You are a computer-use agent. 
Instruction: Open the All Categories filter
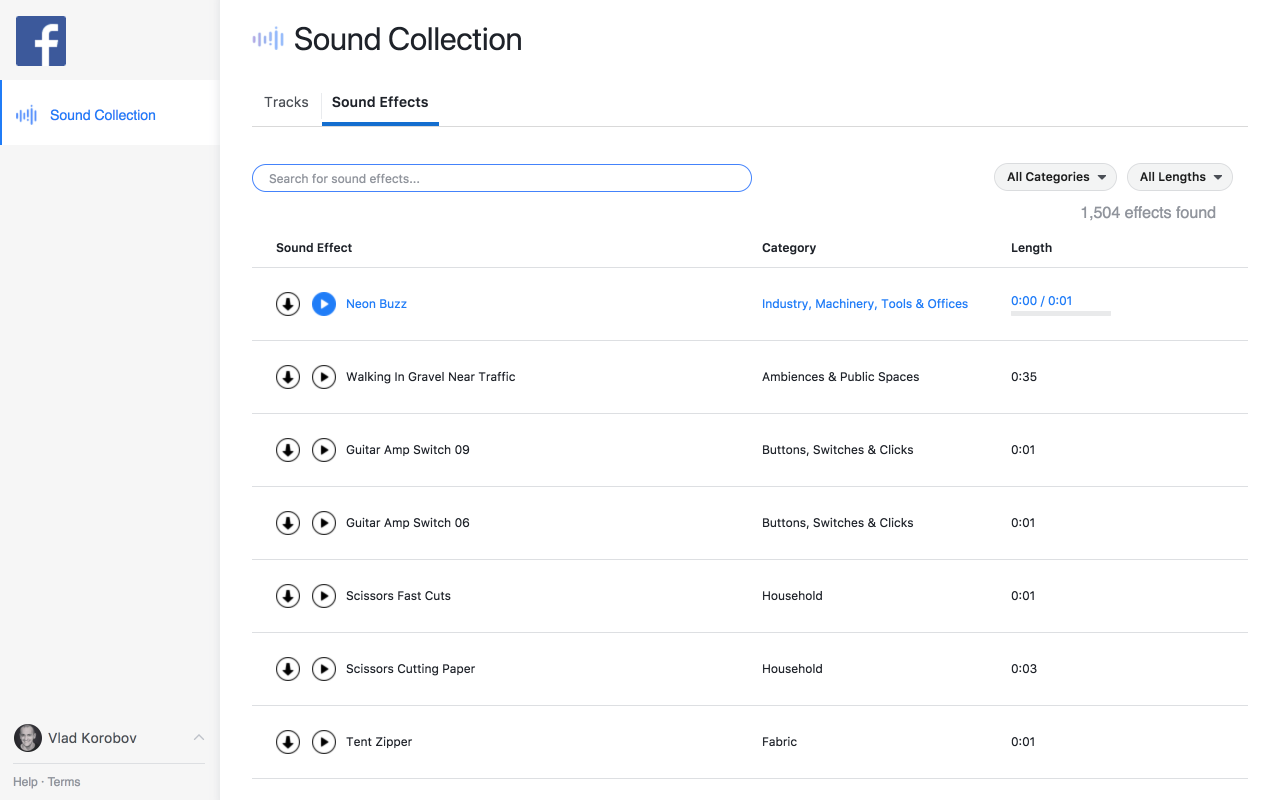pos(1055,177)
